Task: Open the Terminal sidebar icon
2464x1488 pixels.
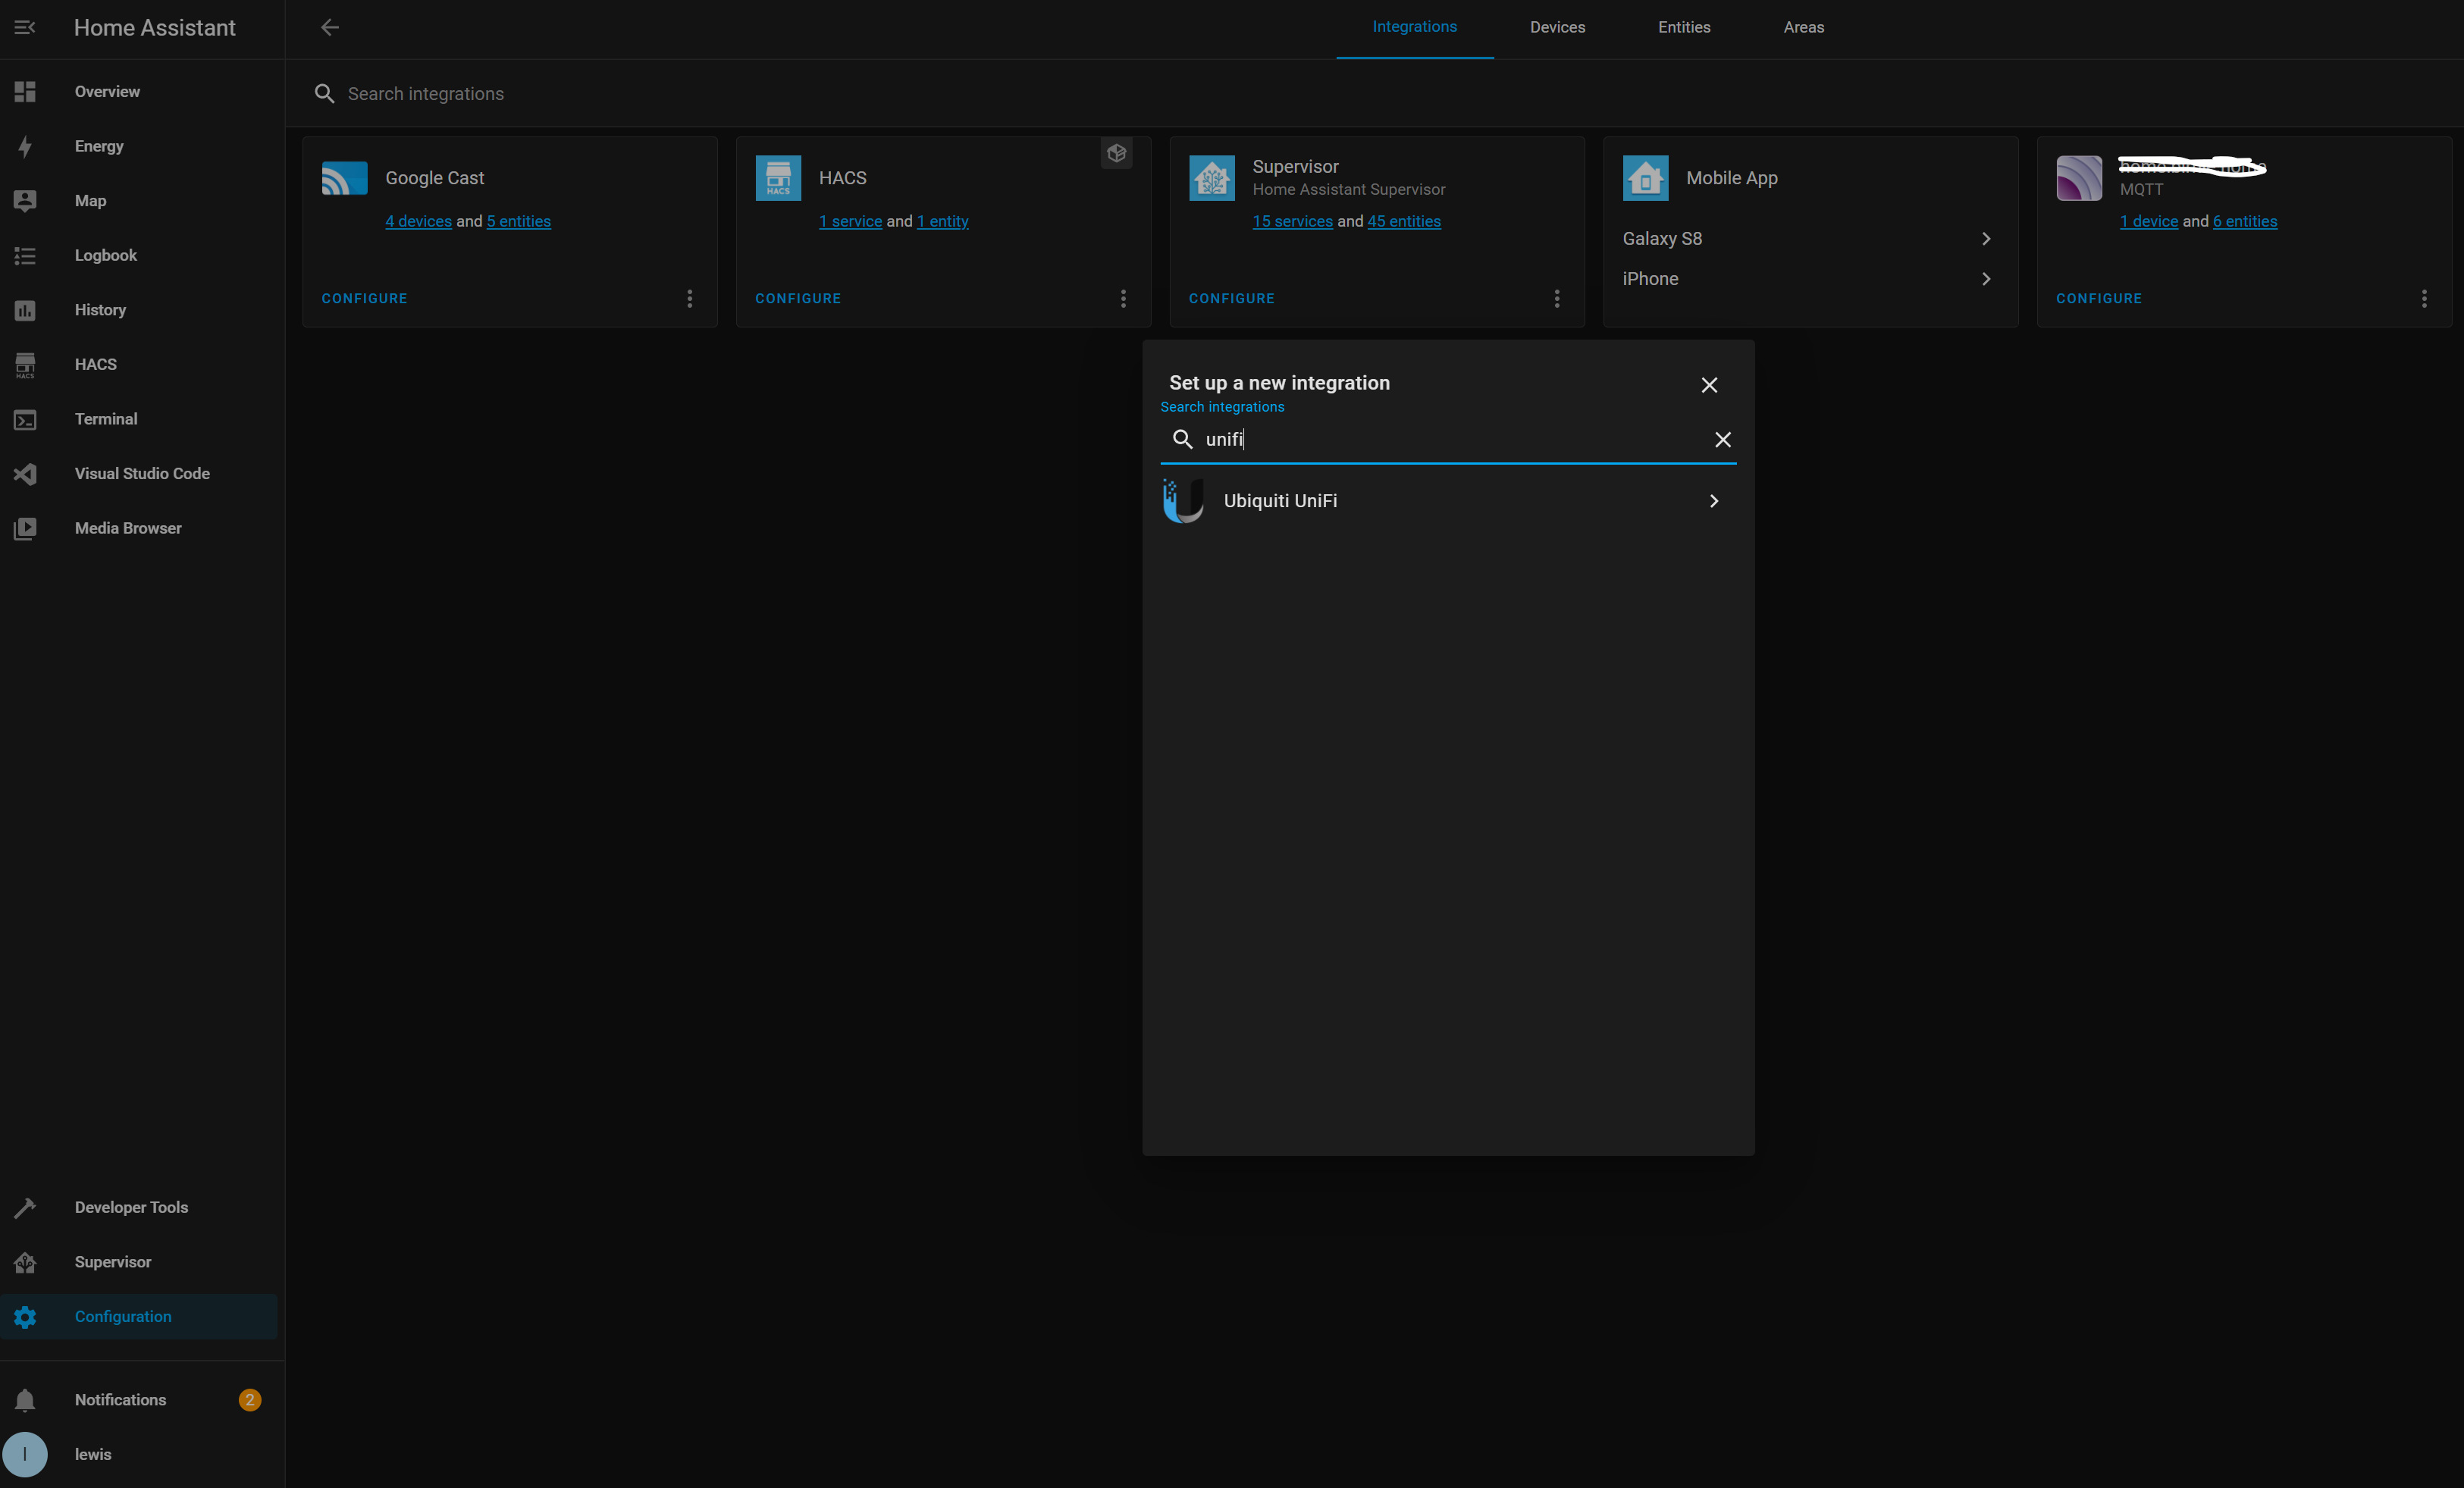Action: pos(25,420)
